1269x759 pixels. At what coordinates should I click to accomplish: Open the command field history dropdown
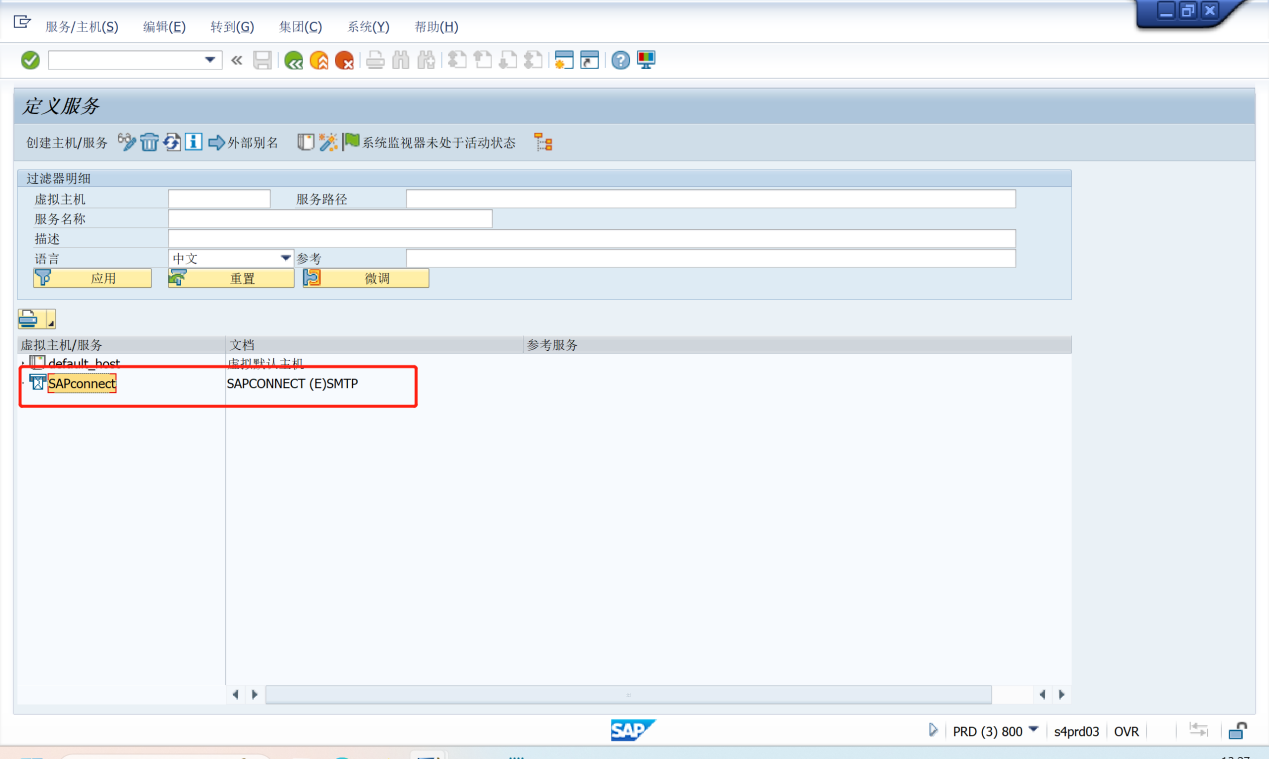point(211,60)
